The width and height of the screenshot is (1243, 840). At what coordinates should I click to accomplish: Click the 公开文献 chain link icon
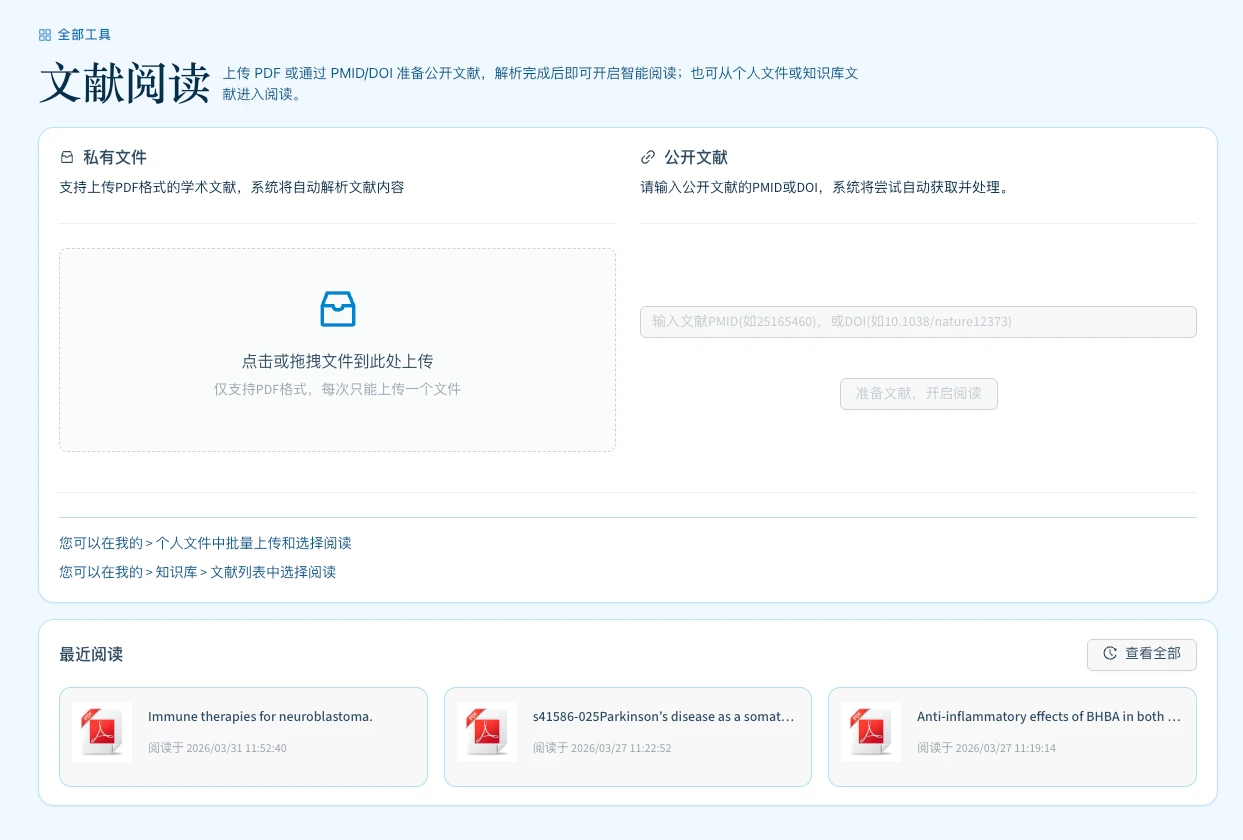(648, 158)
